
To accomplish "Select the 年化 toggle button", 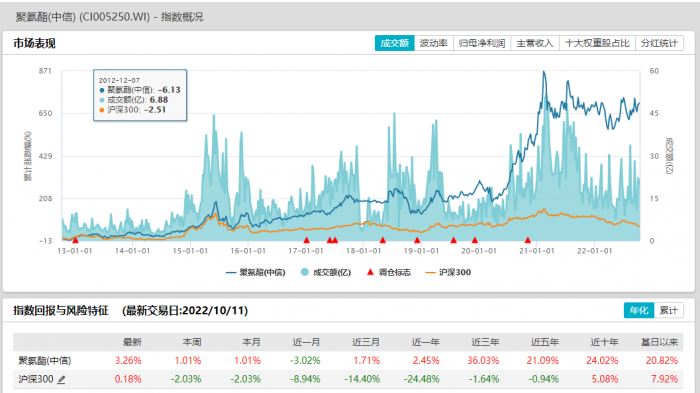I will [x=639, y=310].
